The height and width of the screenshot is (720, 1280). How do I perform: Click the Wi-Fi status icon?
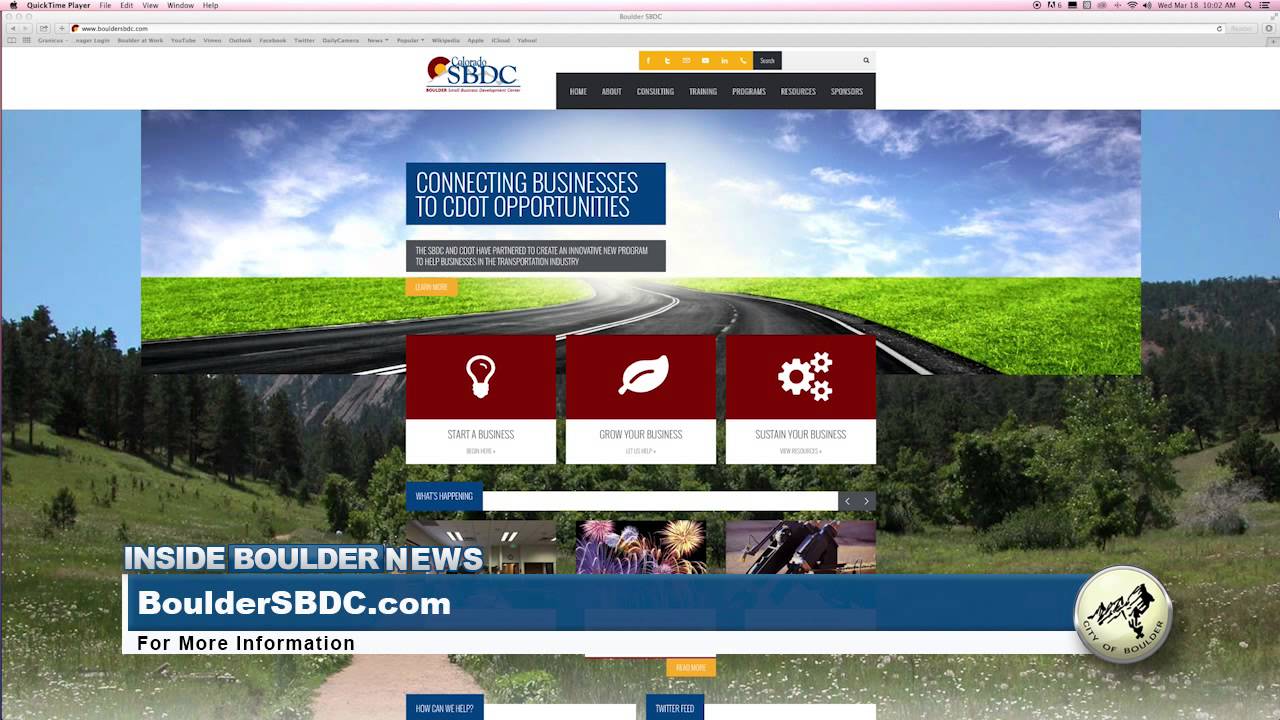[x=1132, y=5]
